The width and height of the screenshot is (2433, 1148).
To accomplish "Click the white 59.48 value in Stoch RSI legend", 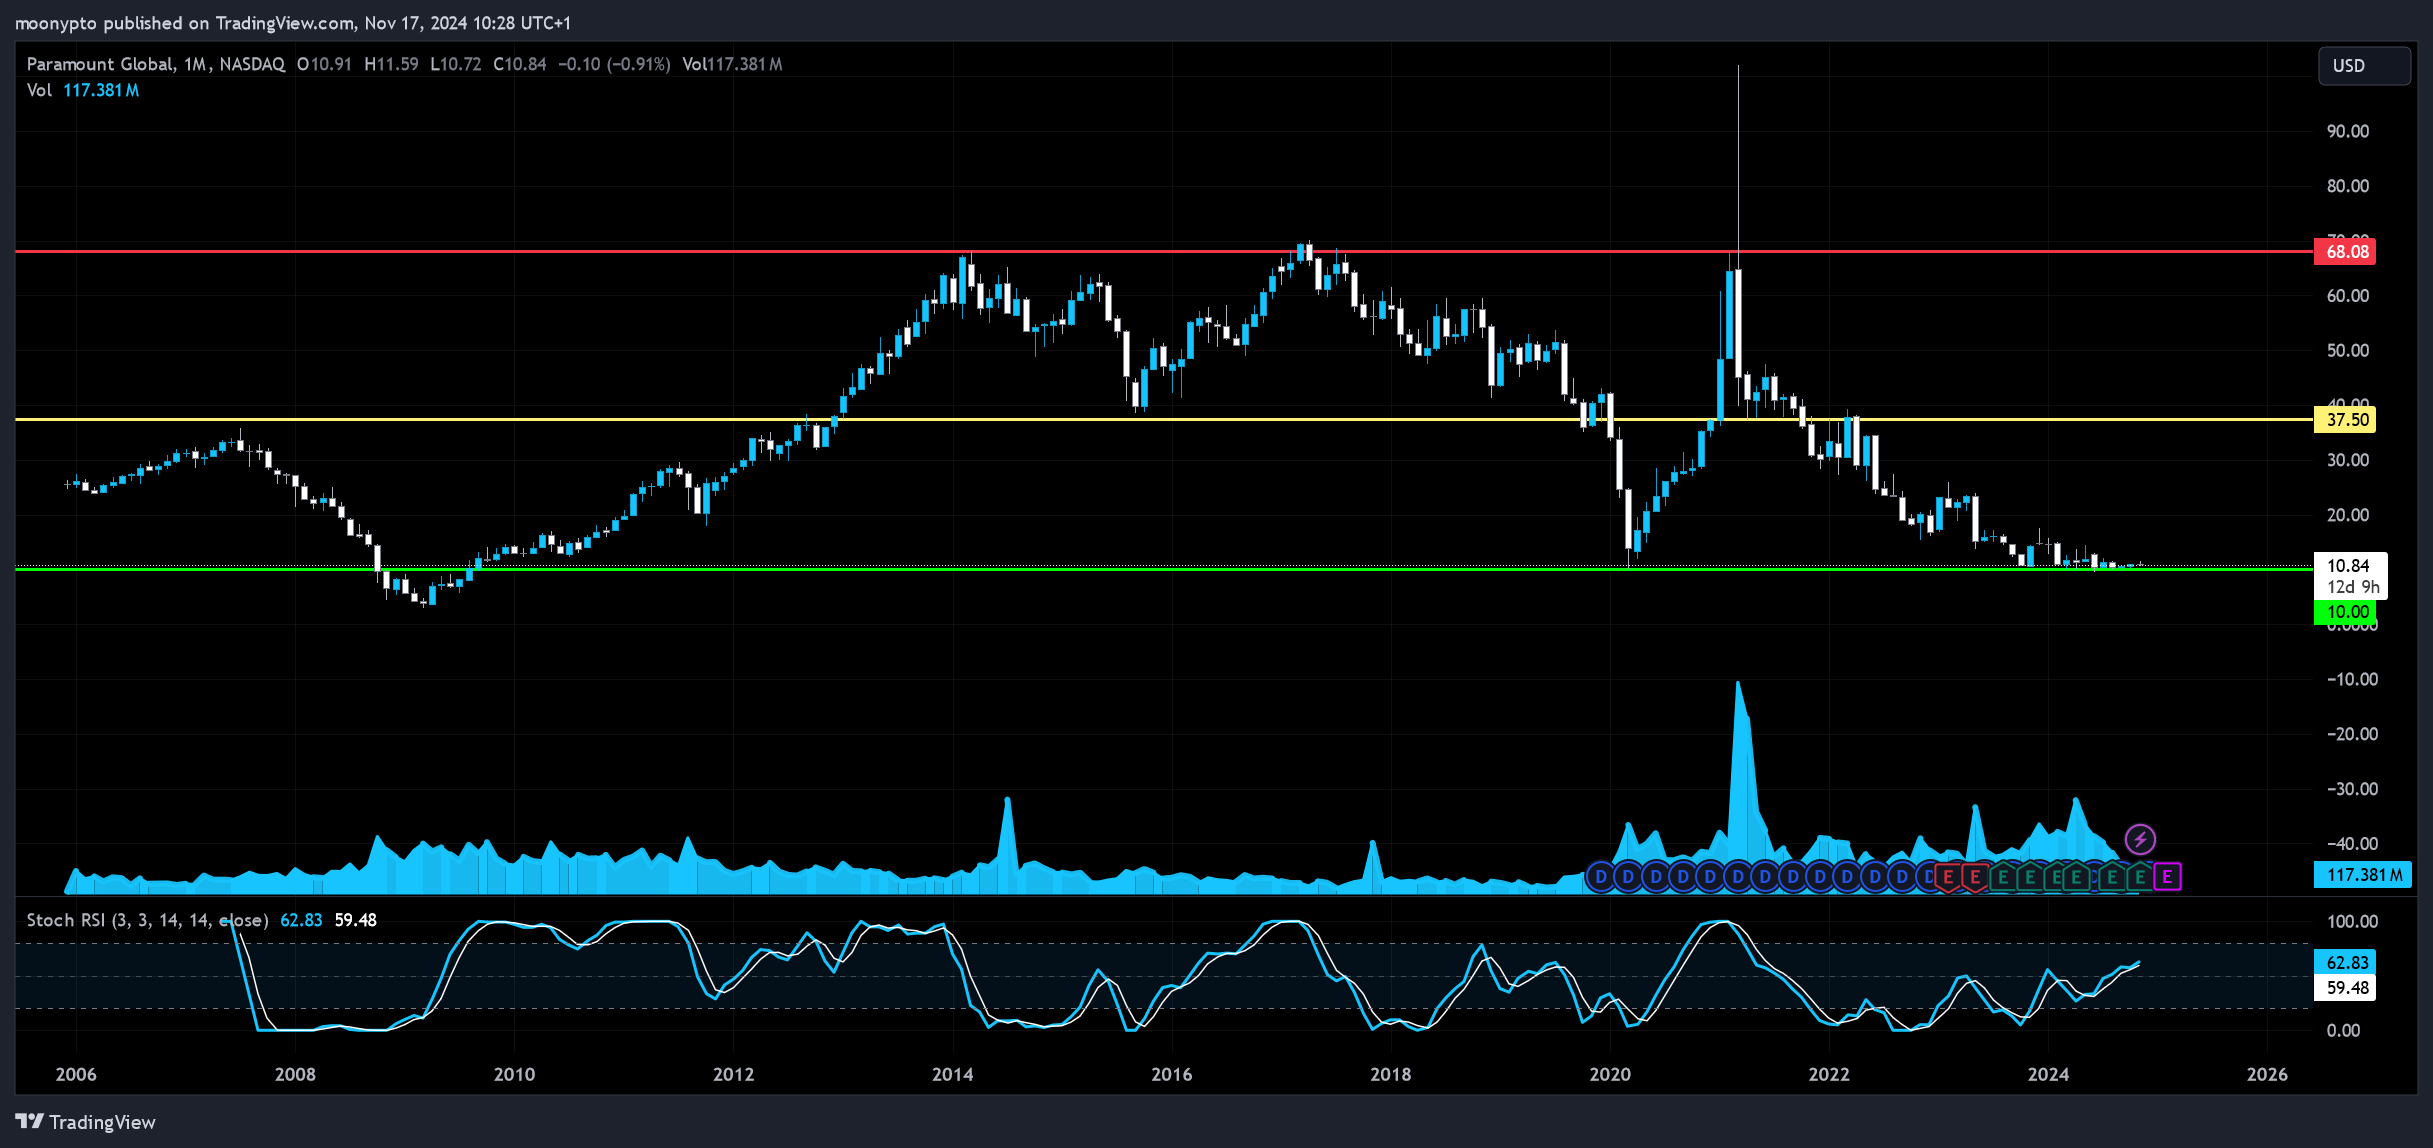I will [x=355, y=920].
